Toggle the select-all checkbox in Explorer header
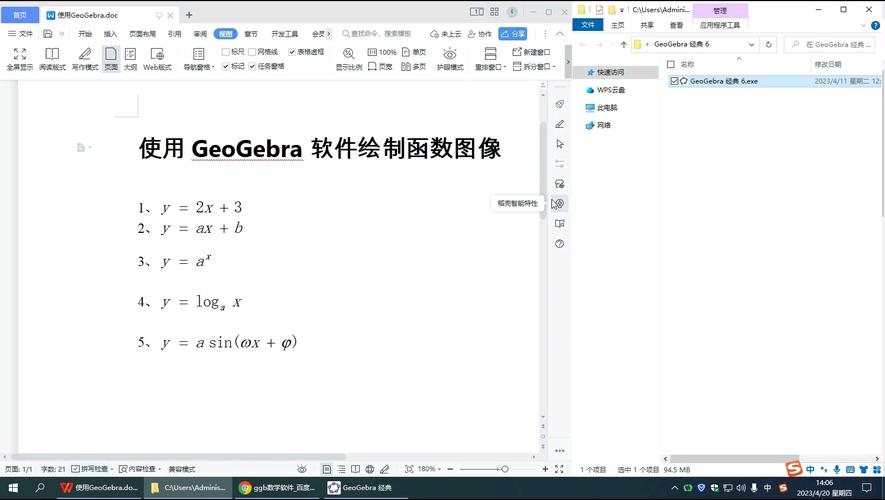The width and height of the screenshot is (885, 500). click(x=671, y=64)
